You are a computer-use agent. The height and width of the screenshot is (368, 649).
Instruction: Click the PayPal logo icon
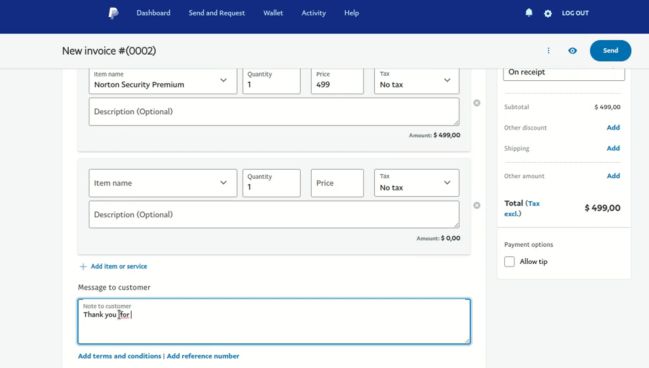(113, 13)
